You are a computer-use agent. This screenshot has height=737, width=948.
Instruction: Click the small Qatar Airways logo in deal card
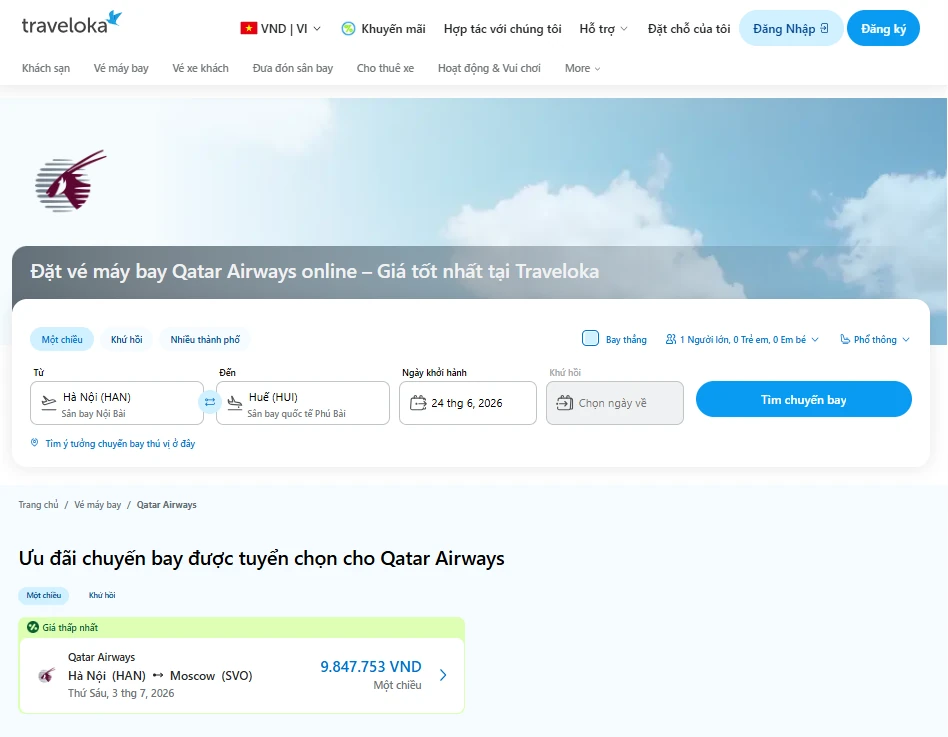point(47,675)
